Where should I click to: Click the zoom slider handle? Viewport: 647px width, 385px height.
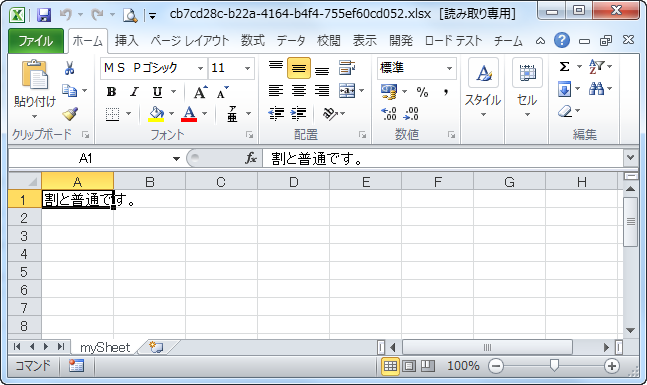tap(554, 366)
